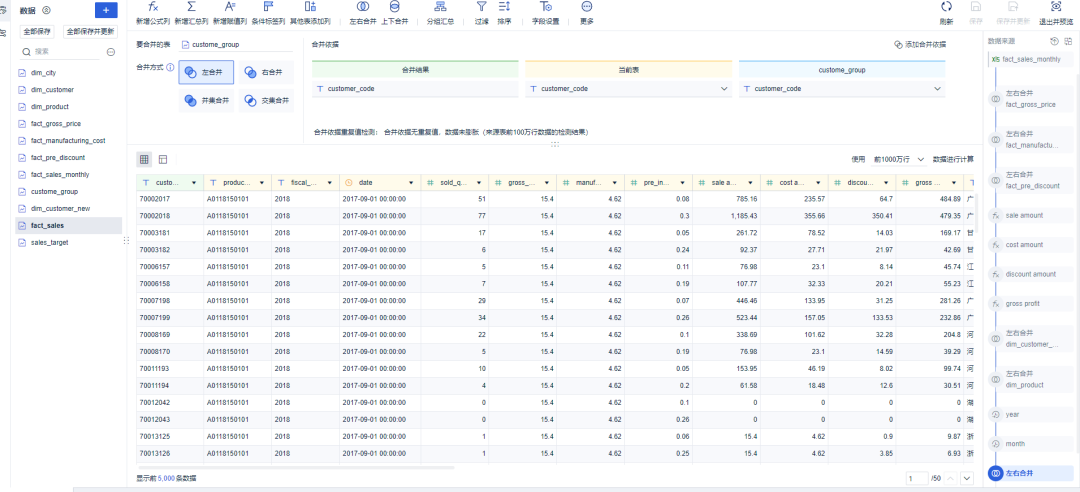Click info icon next to 合并方式

[x=170, y=68]
